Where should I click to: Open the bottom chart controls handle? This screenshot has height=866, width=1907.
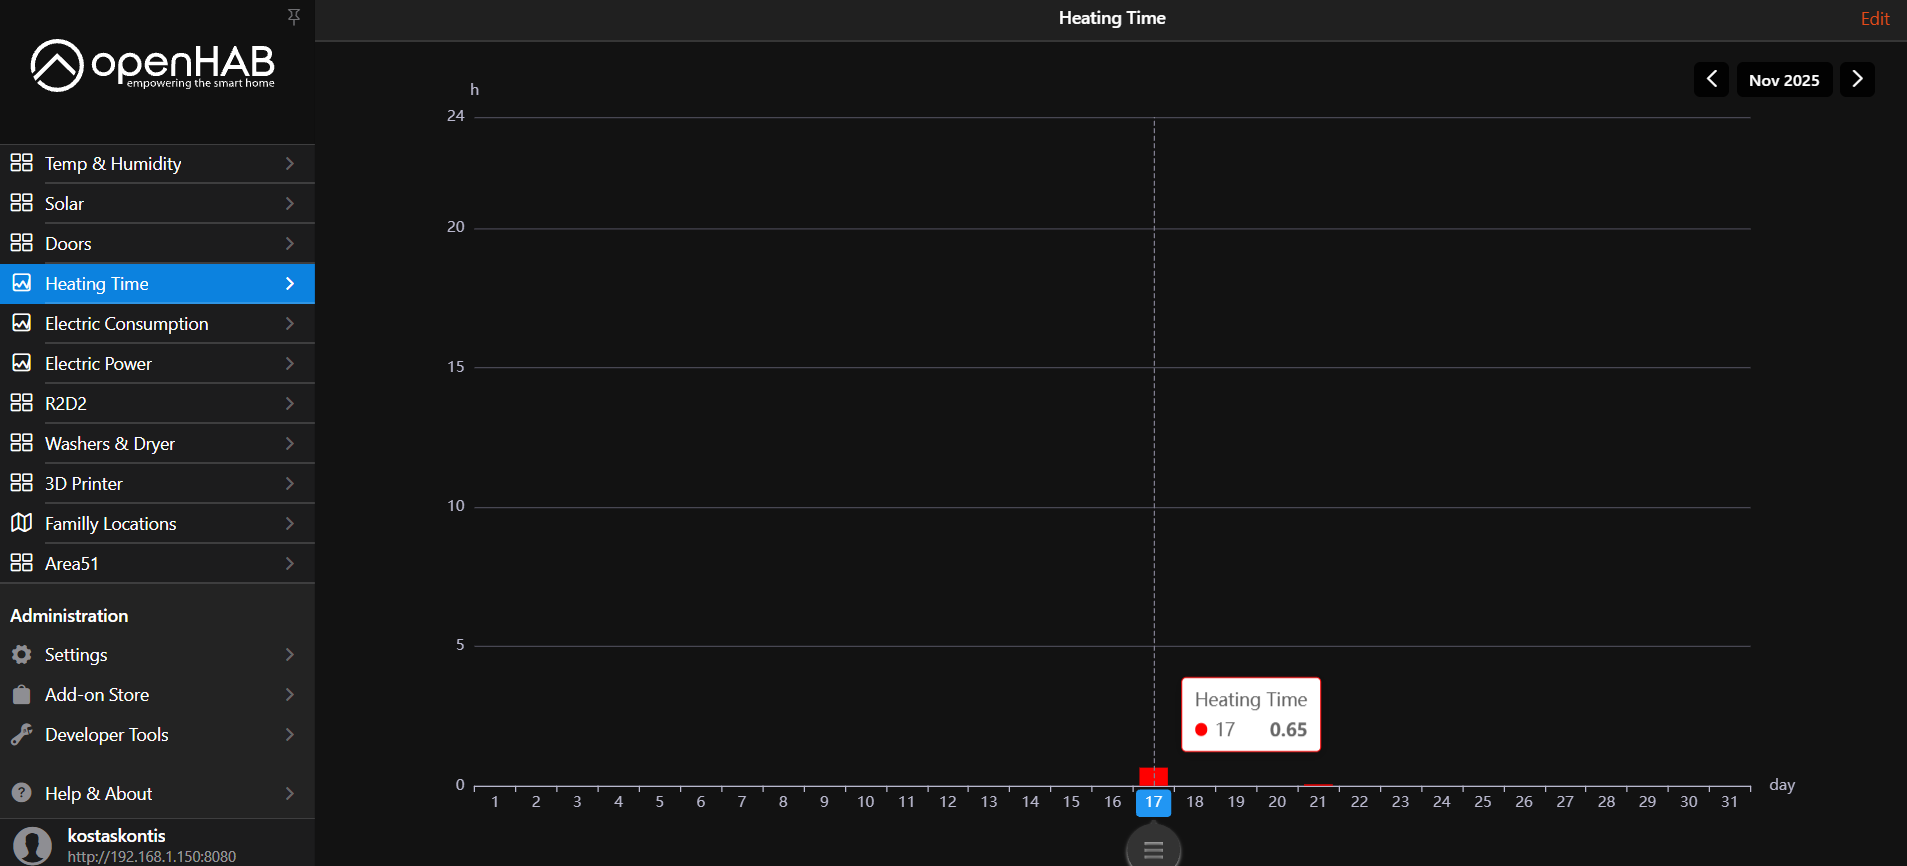(x=1153, y=849)
